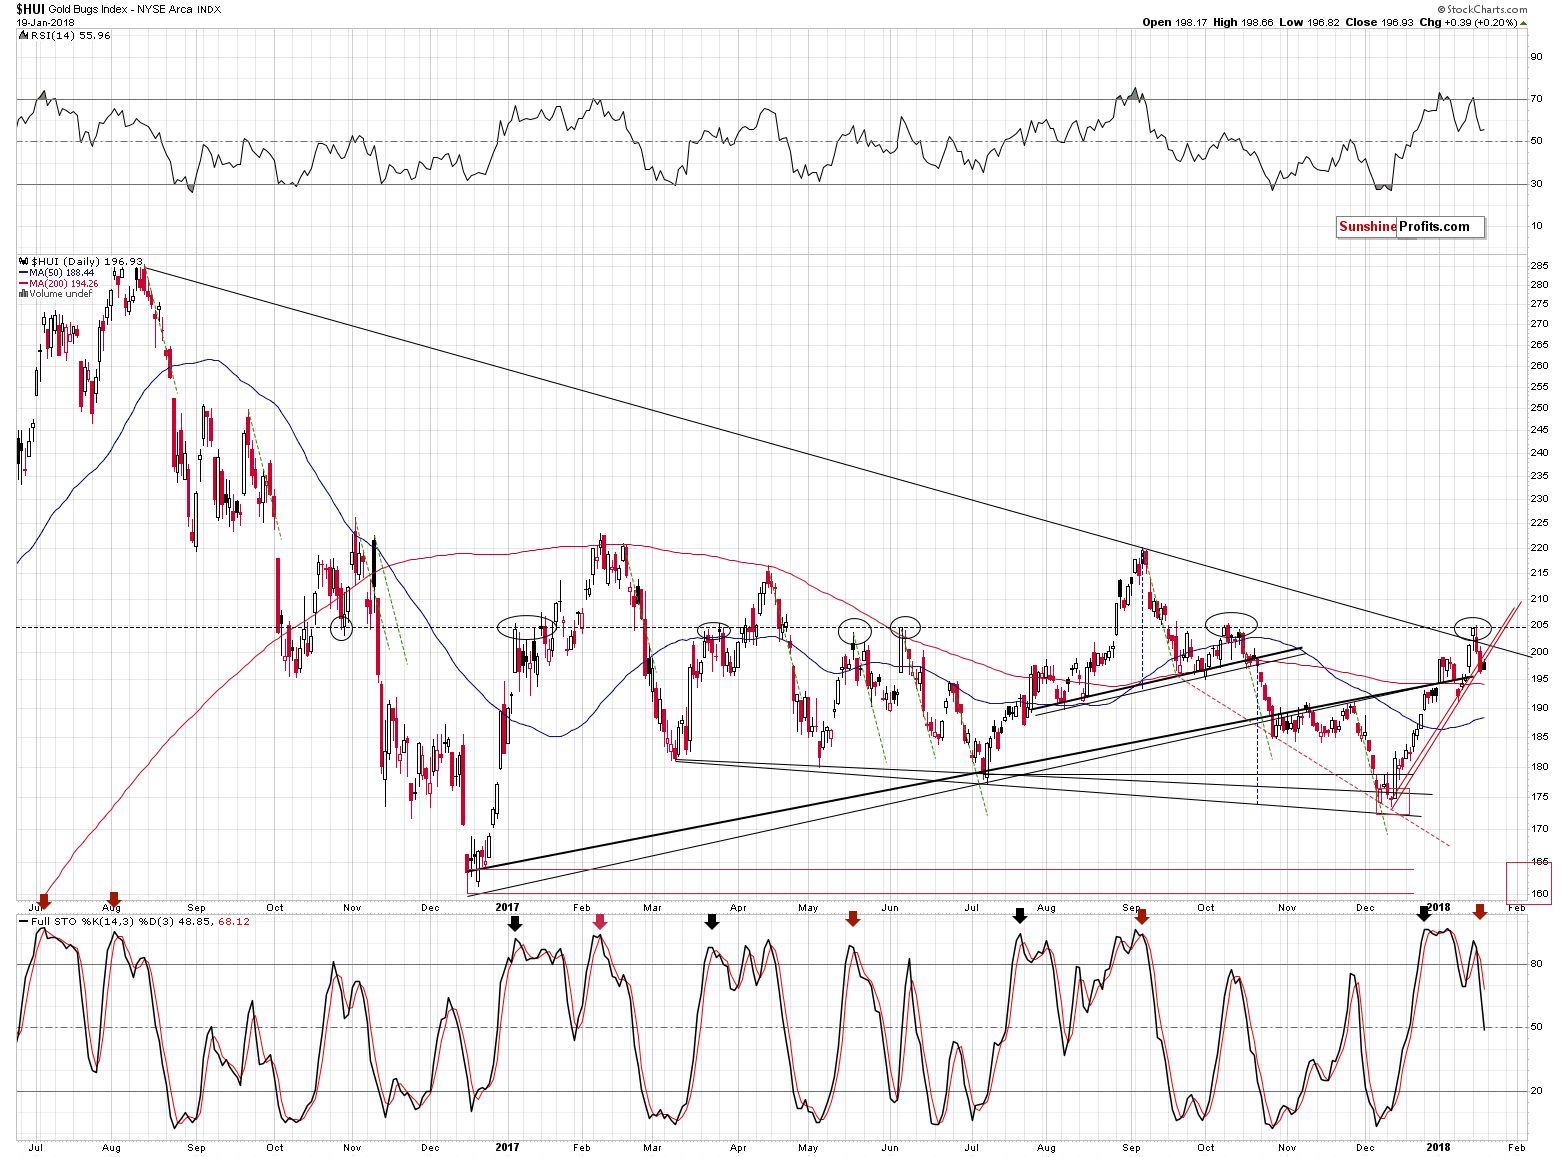Click the blue MA(50) legend line
Screen dimensions: 1565x1157
[x=24, y=272]
